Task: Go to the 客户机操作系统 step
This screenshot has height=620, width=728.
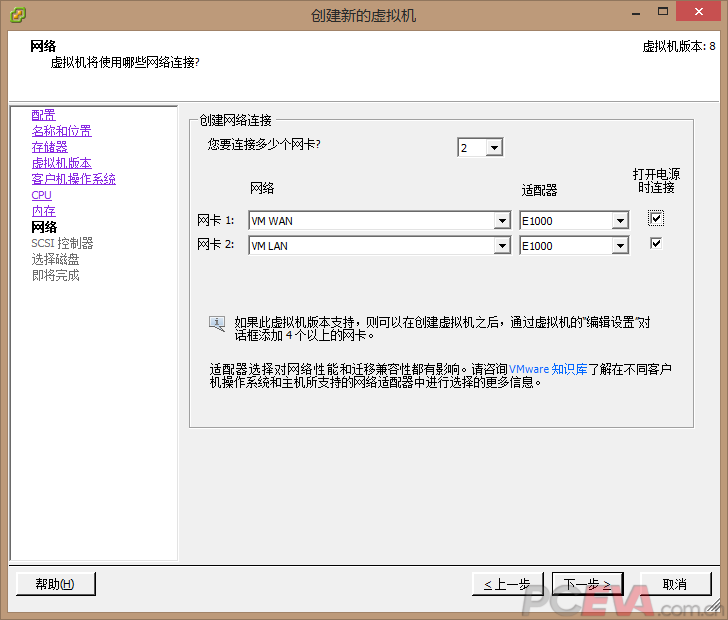Action: (73, 179)
